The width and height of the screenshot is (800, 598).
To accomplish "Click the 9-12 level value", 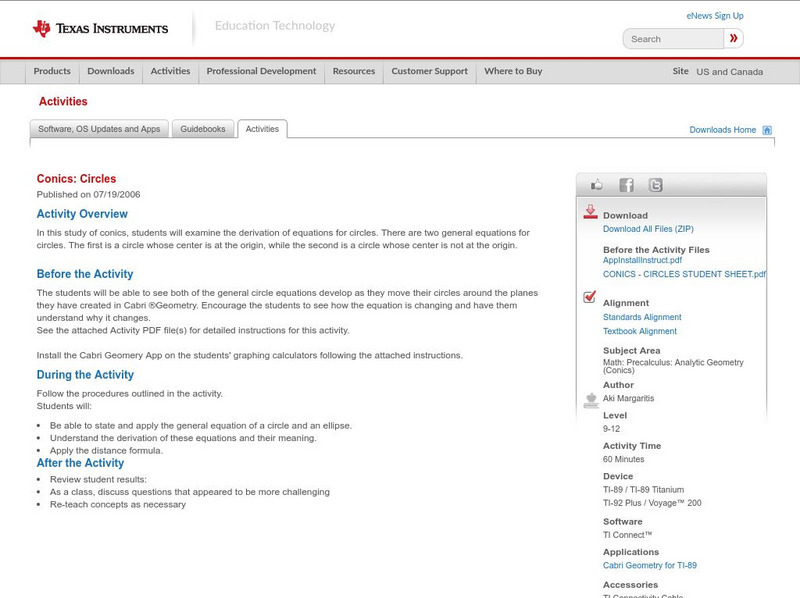I will (611, 429).
